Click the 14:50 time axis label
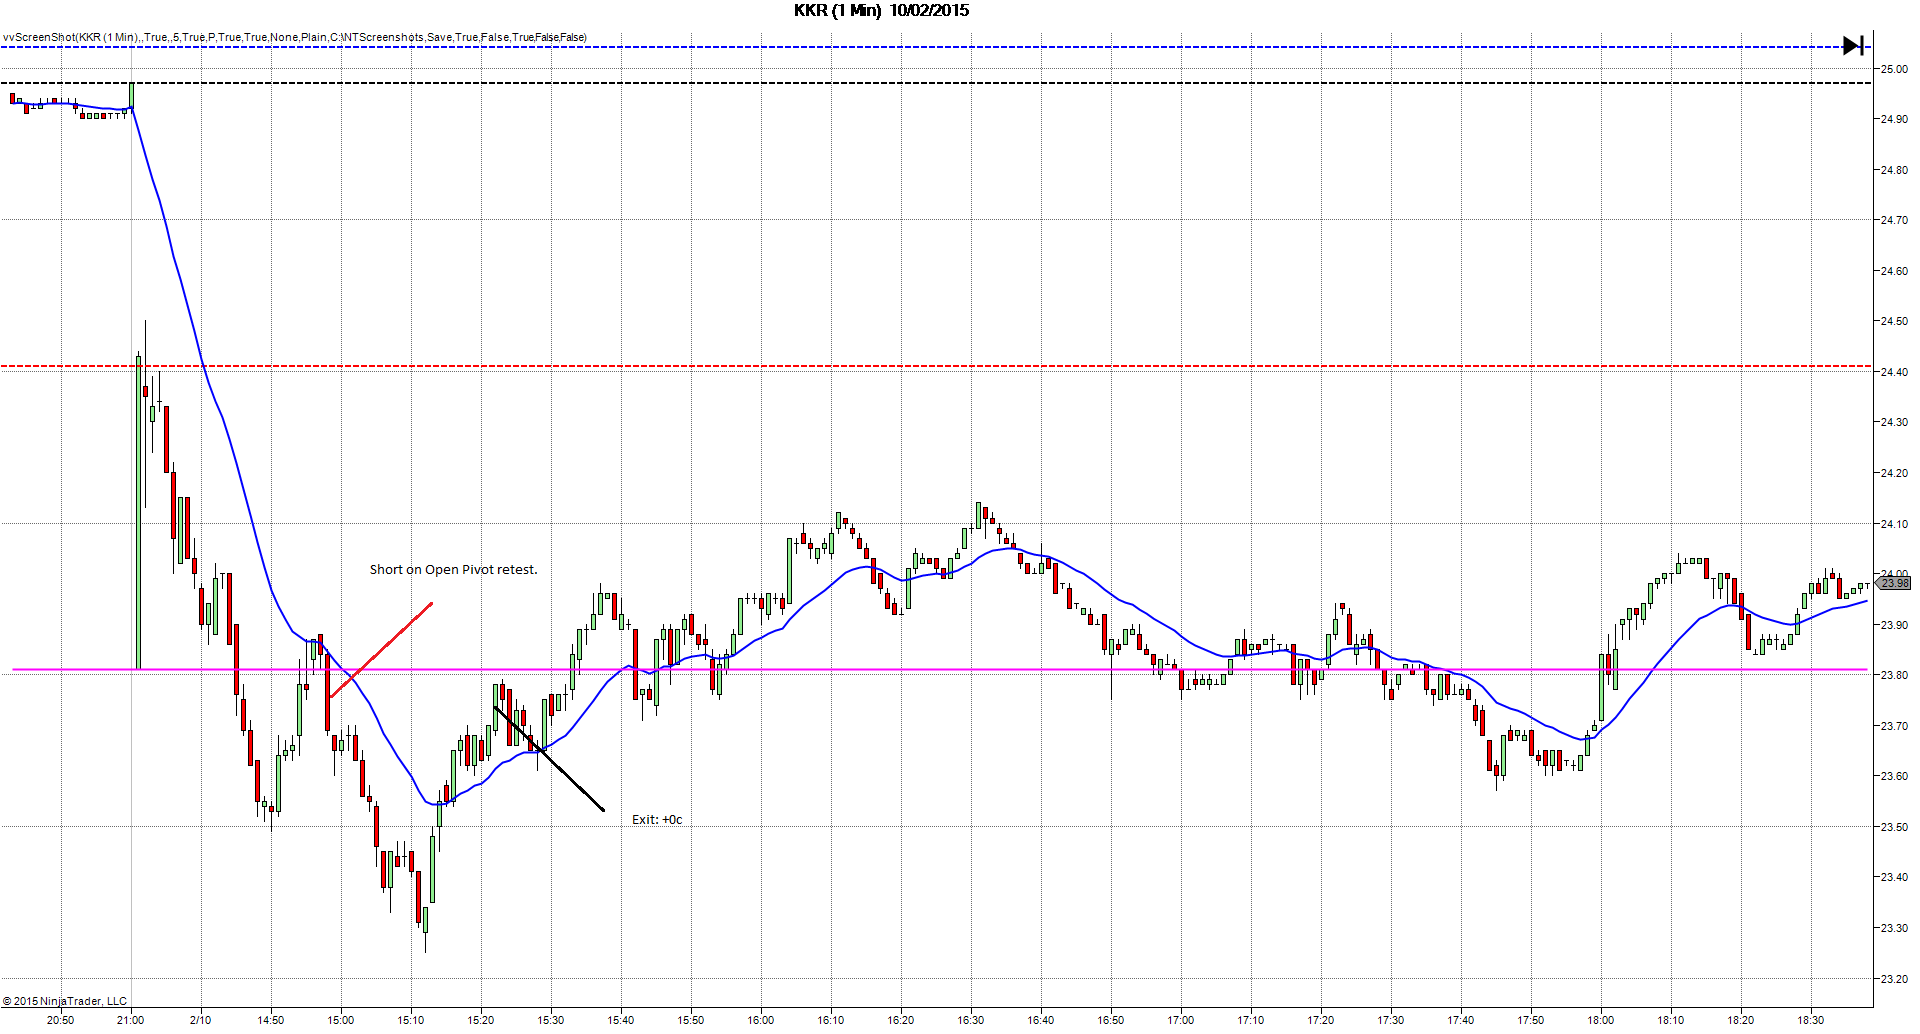 coord(270,1020)
